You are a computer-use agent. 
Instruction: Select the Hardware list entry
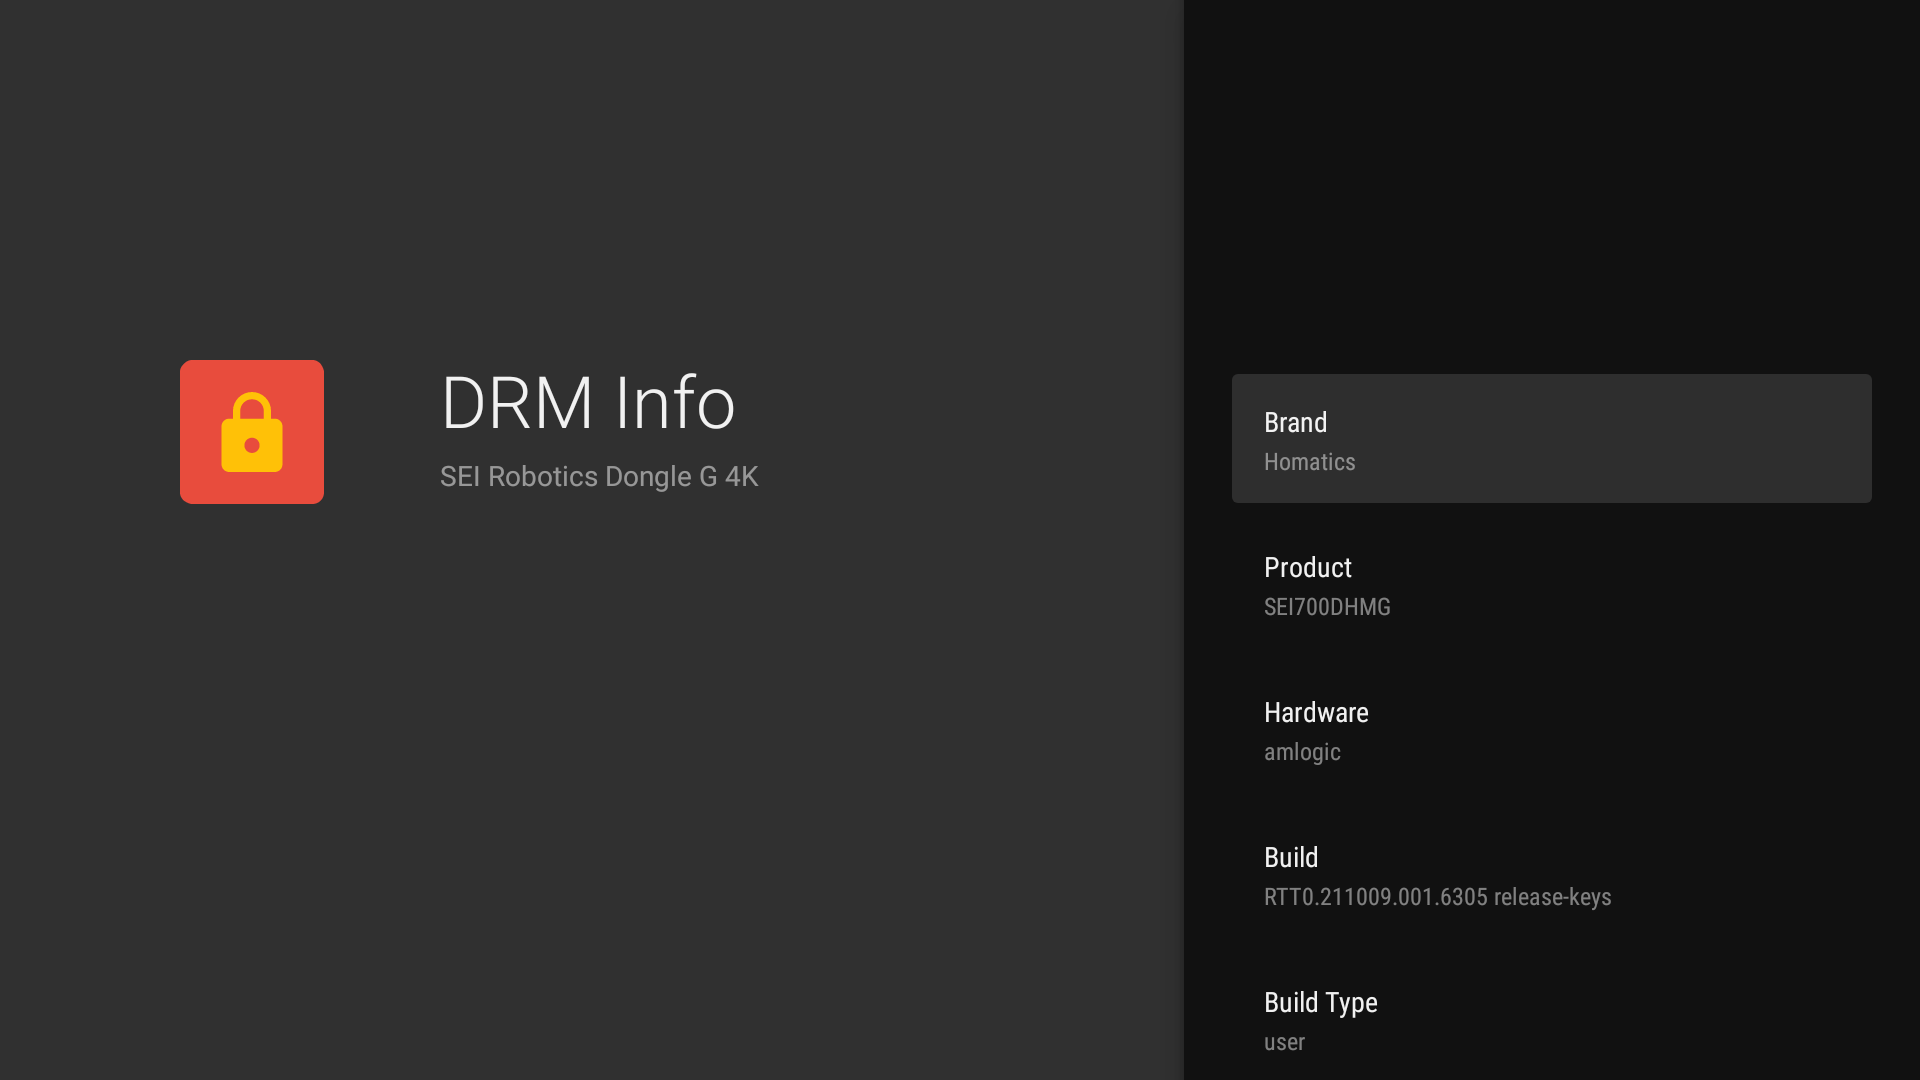coord(1550,730)
